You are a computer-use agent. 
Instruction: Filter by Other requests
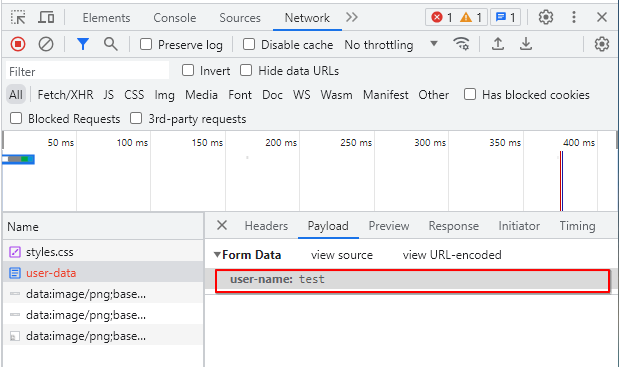433,95
